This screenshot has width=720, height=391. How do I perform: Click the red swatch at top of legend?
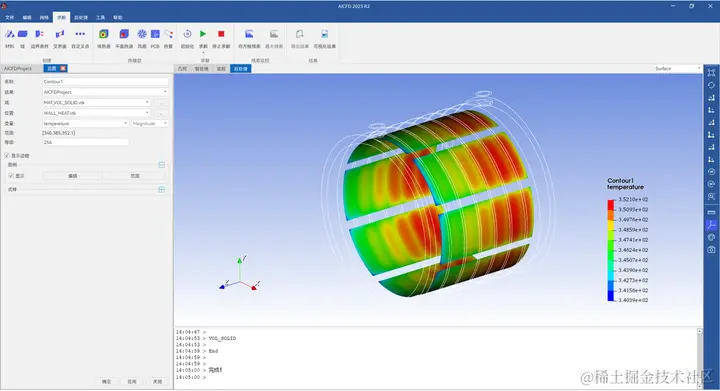pos(611,204)
